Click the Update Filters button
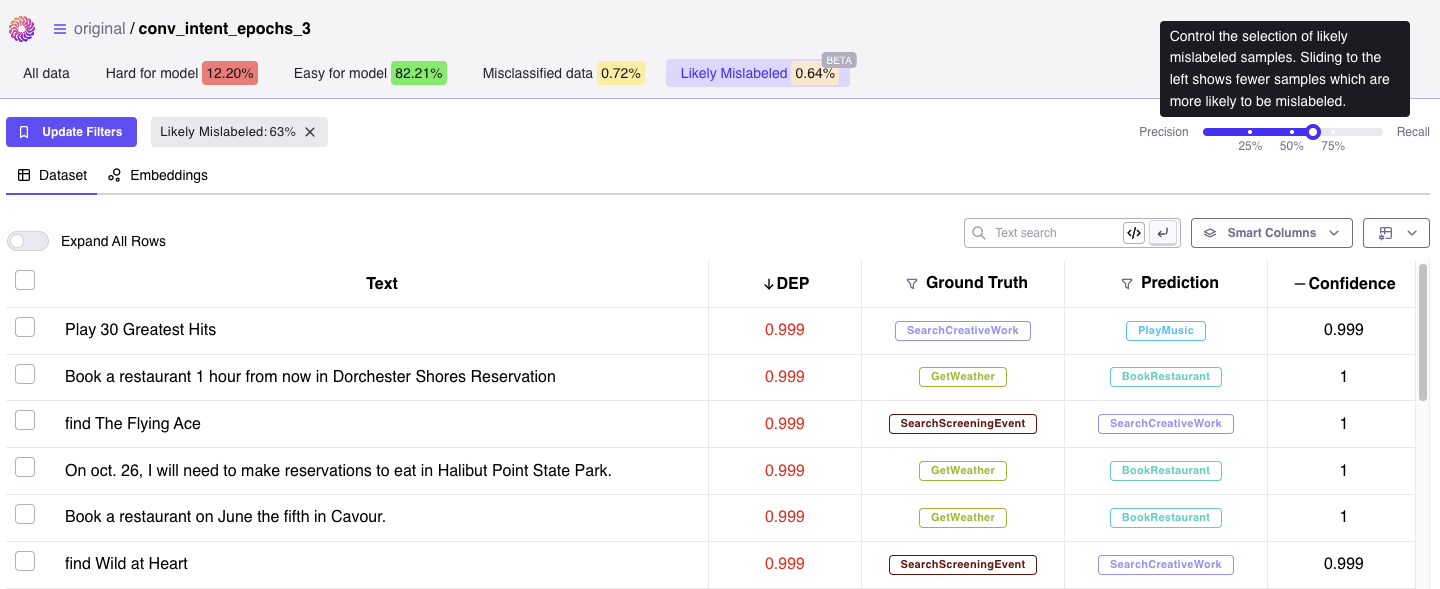 pos(71,132)
